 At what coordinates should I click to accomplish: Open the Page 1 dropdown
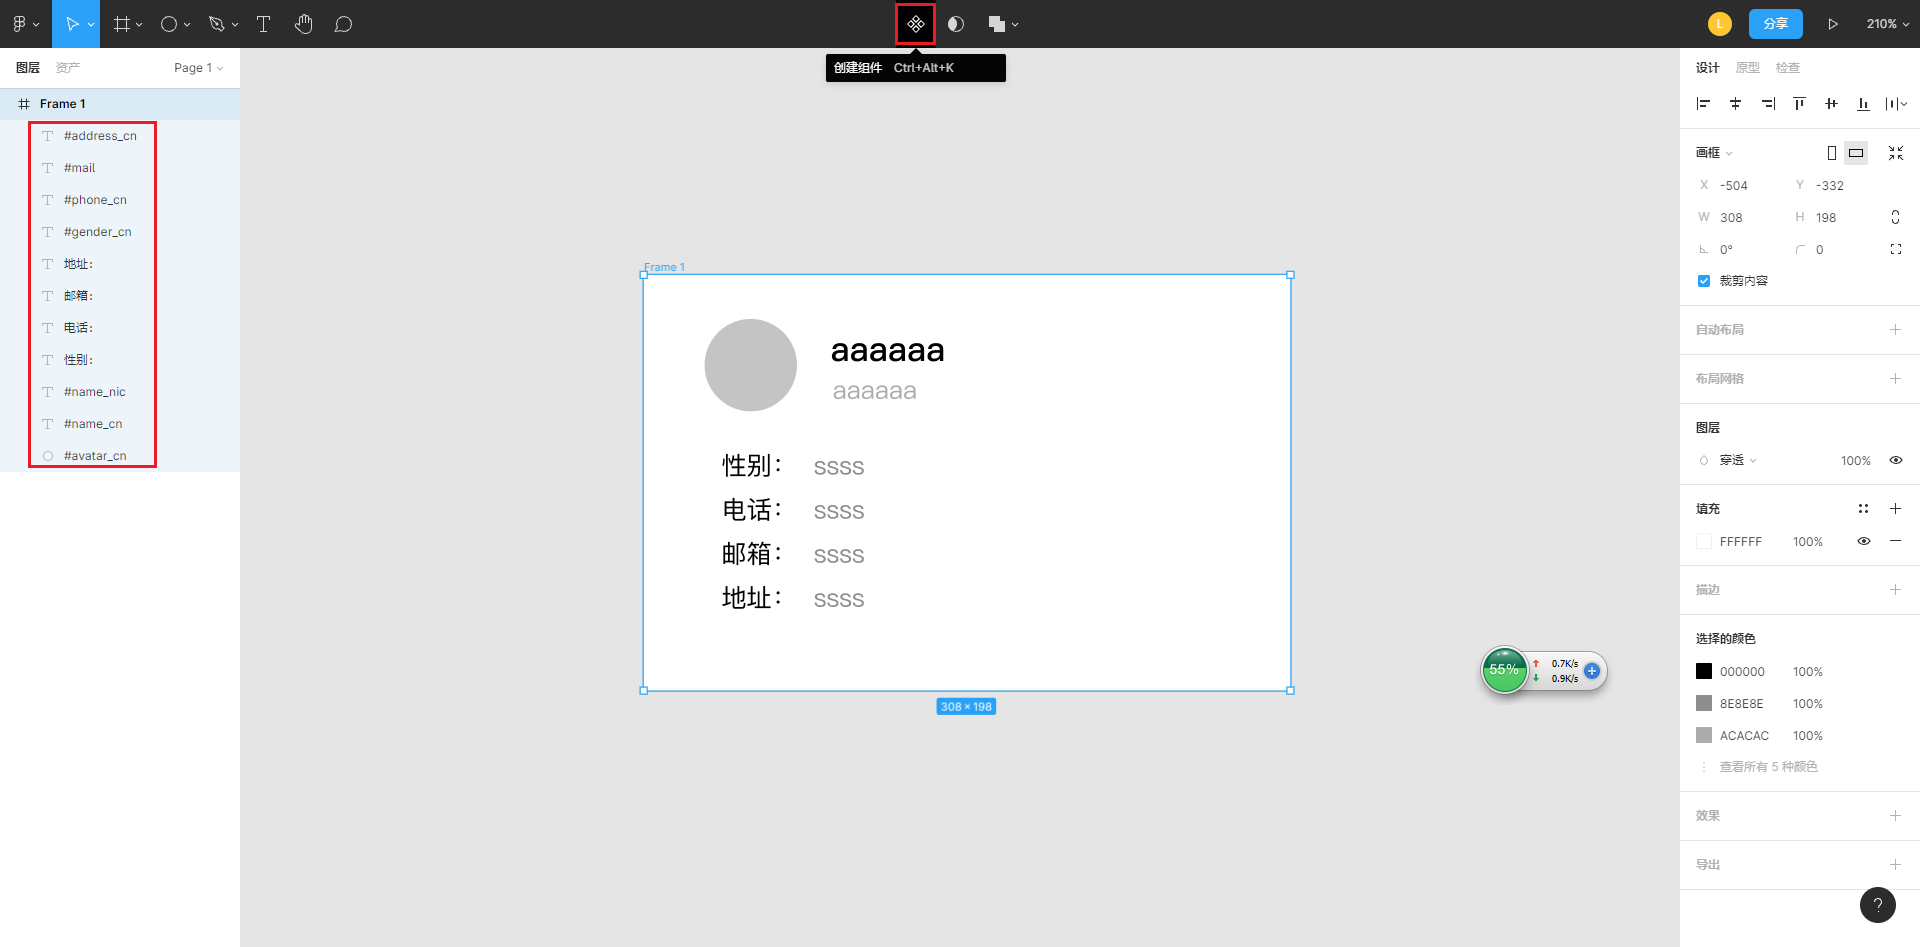(x=198, y=68)
